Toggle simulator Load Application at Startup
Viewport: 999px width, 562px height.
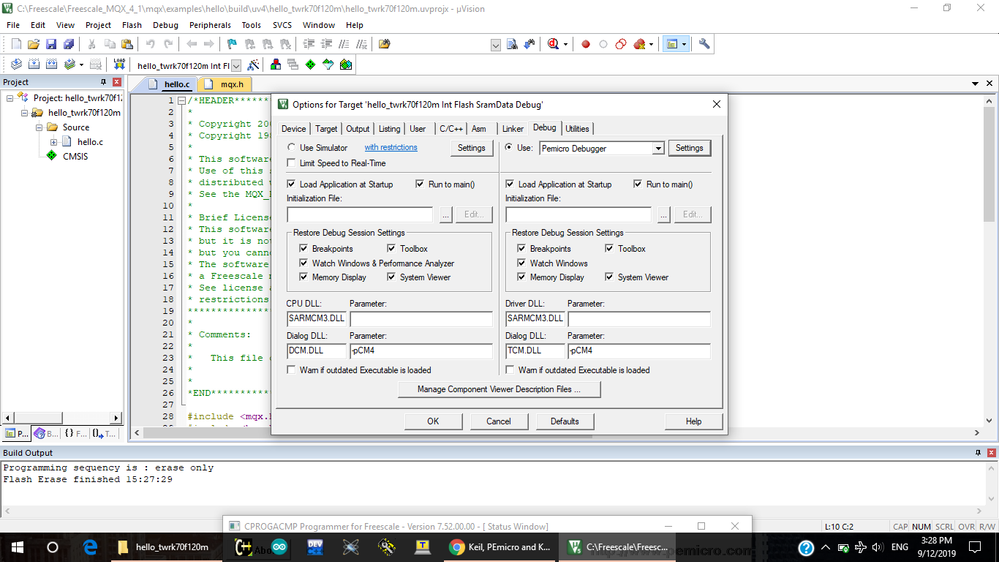292,184
